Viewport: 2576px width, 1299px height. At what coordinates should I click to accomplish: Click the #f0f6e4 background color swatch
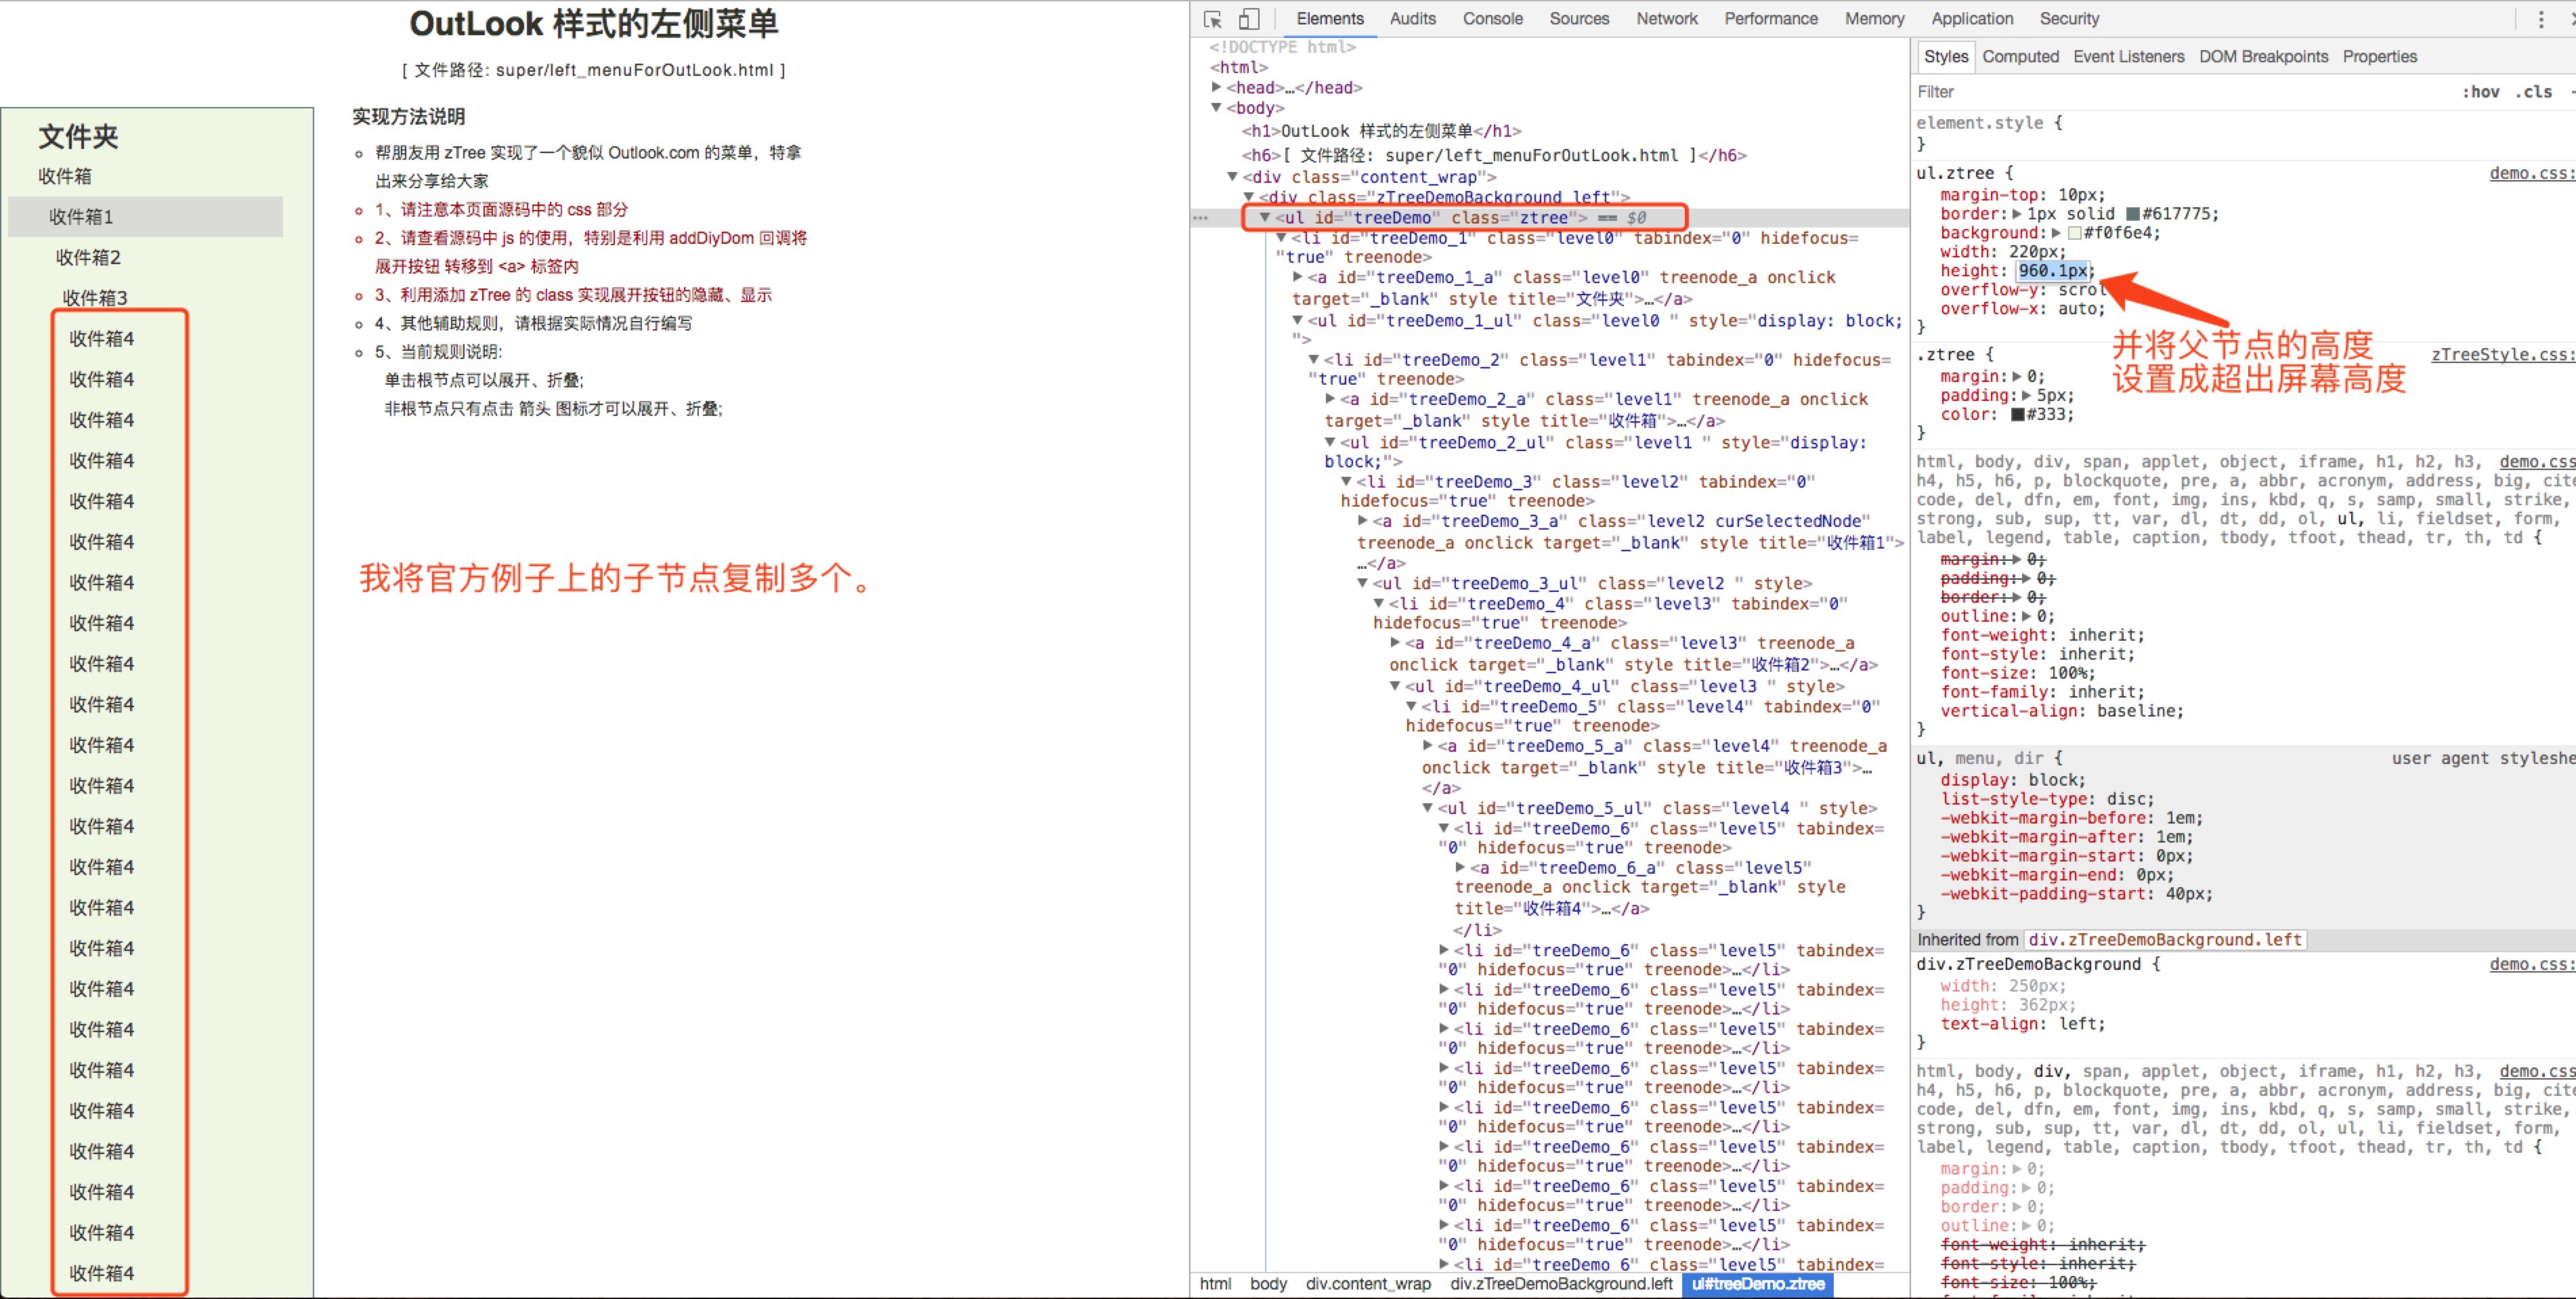click(x=2074, y=233)
